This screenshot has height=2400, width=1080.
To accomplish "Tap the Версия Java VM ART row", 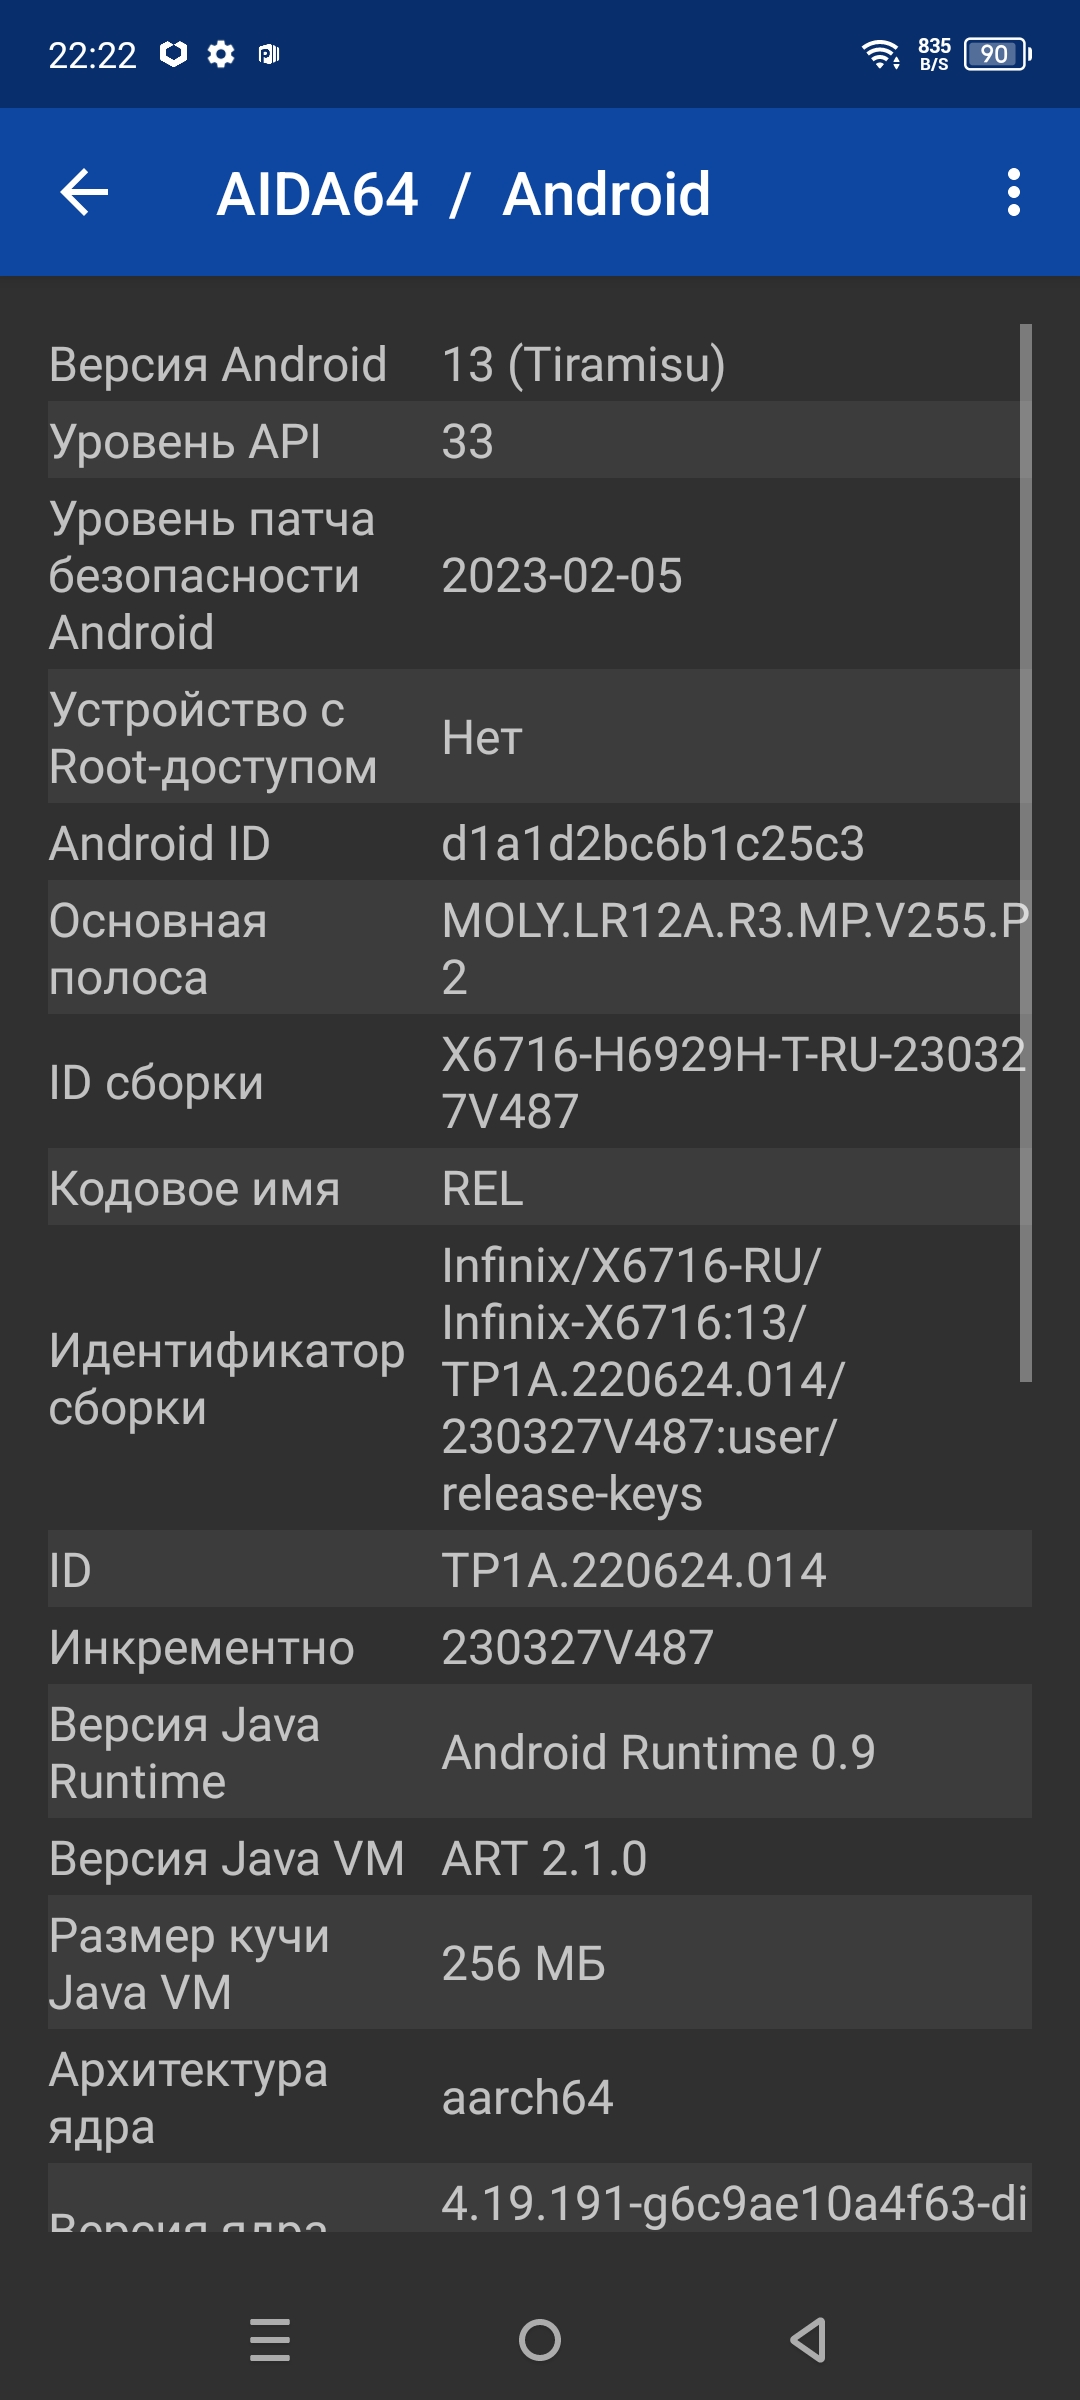I will [540, 1858].
